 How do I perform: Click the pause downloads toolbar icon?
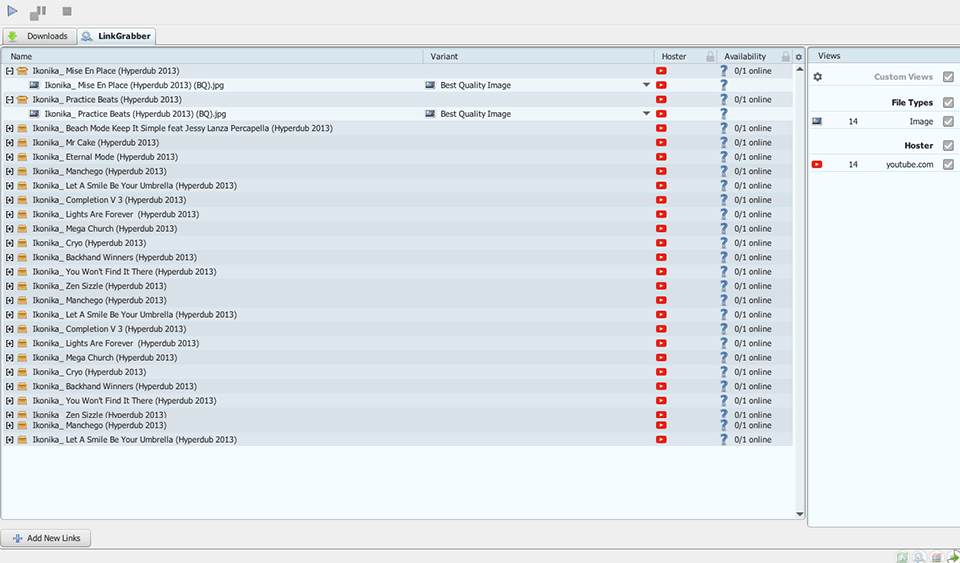coord(38,12)
